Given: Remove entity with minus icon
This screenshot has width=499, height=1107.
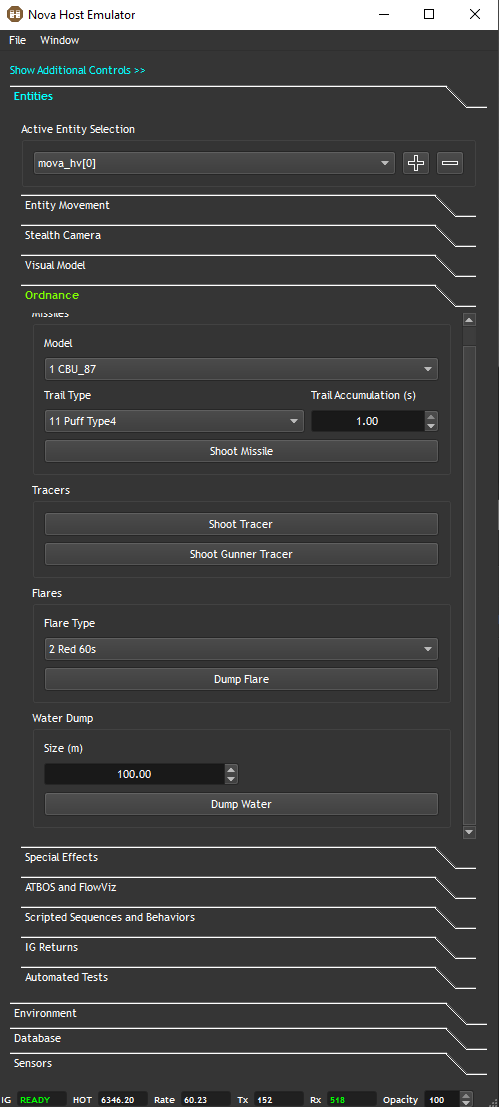Looking at the screenshot, I should tap(450, 163).
